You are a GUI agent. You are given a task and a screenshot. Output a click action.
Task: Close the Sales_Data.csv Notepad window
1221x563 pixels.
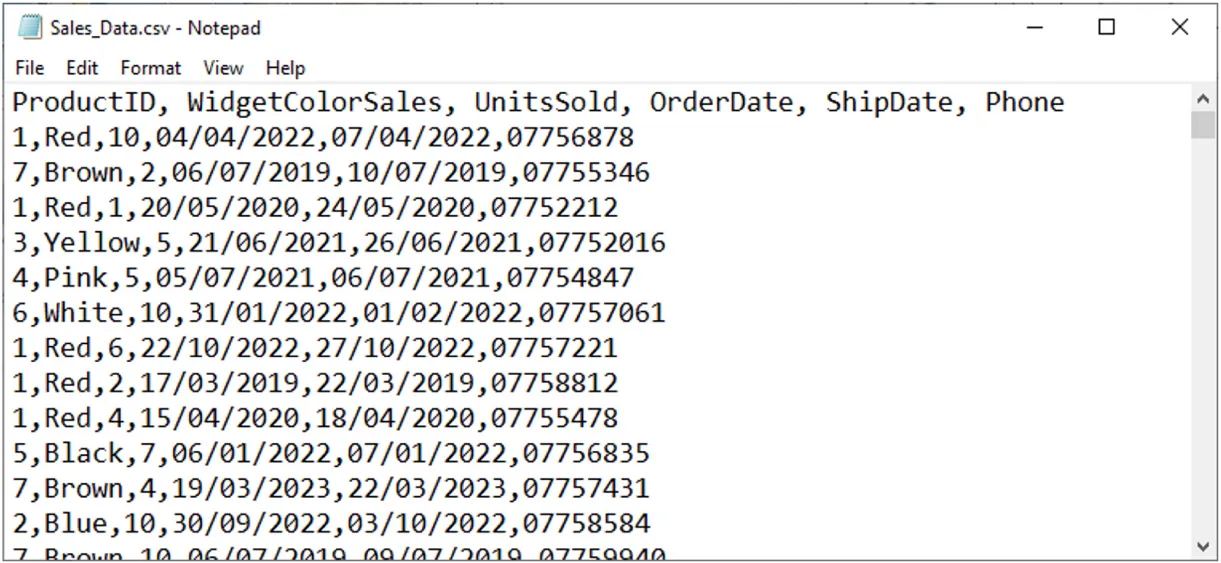pos(1180,28)
